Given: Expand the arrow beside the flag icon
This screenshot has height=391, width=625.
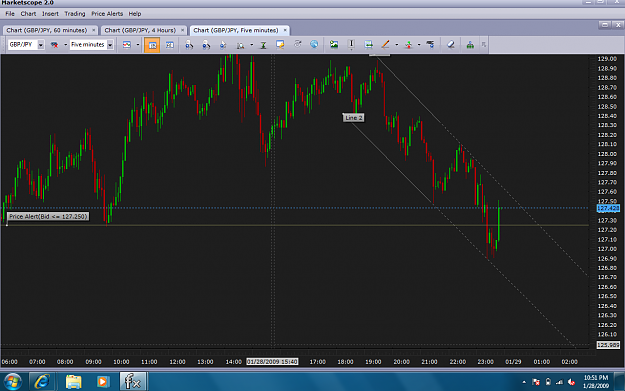Looking at the screenshot, I should point(65,45).
